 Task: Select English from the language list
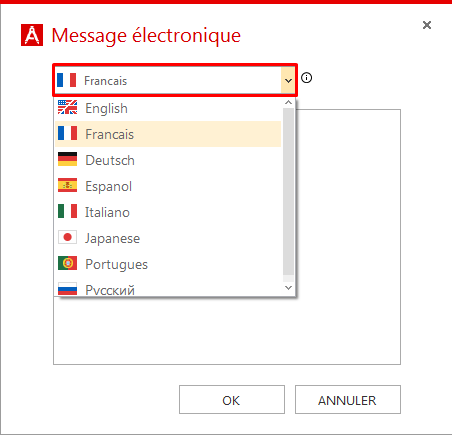point(168,108)
